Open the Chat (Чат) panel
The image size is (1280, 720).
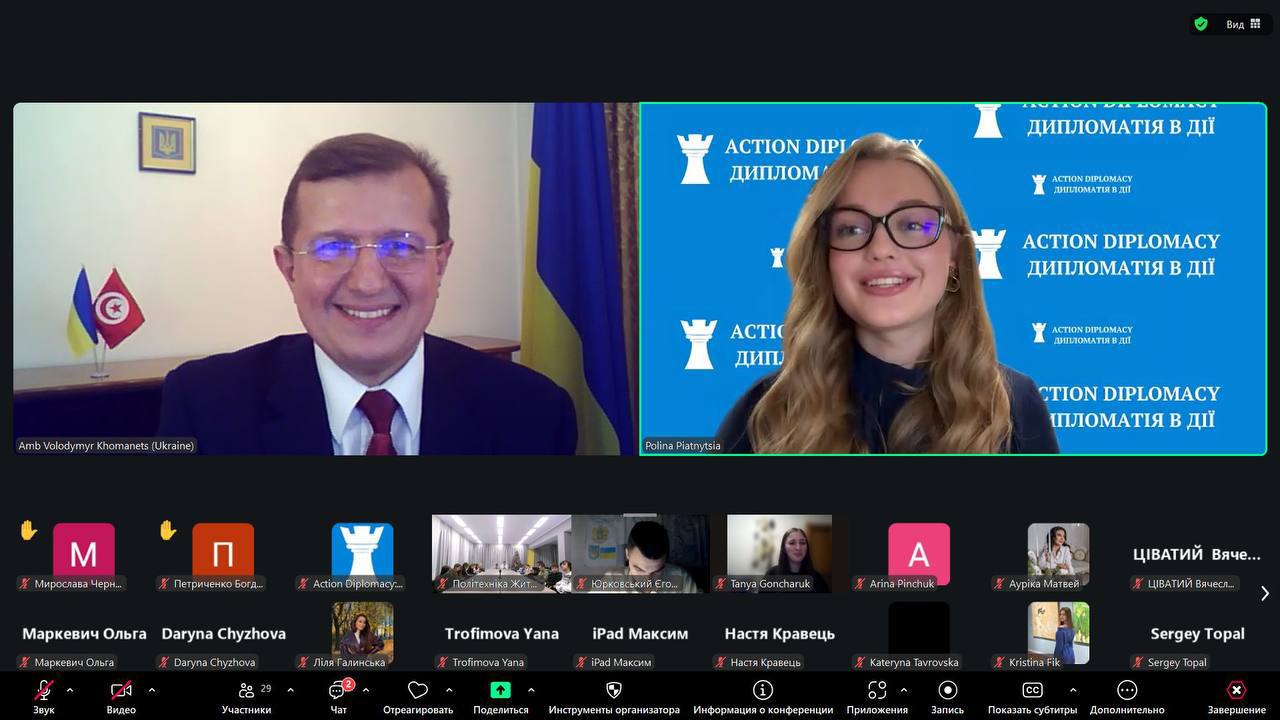click(338, 692)
